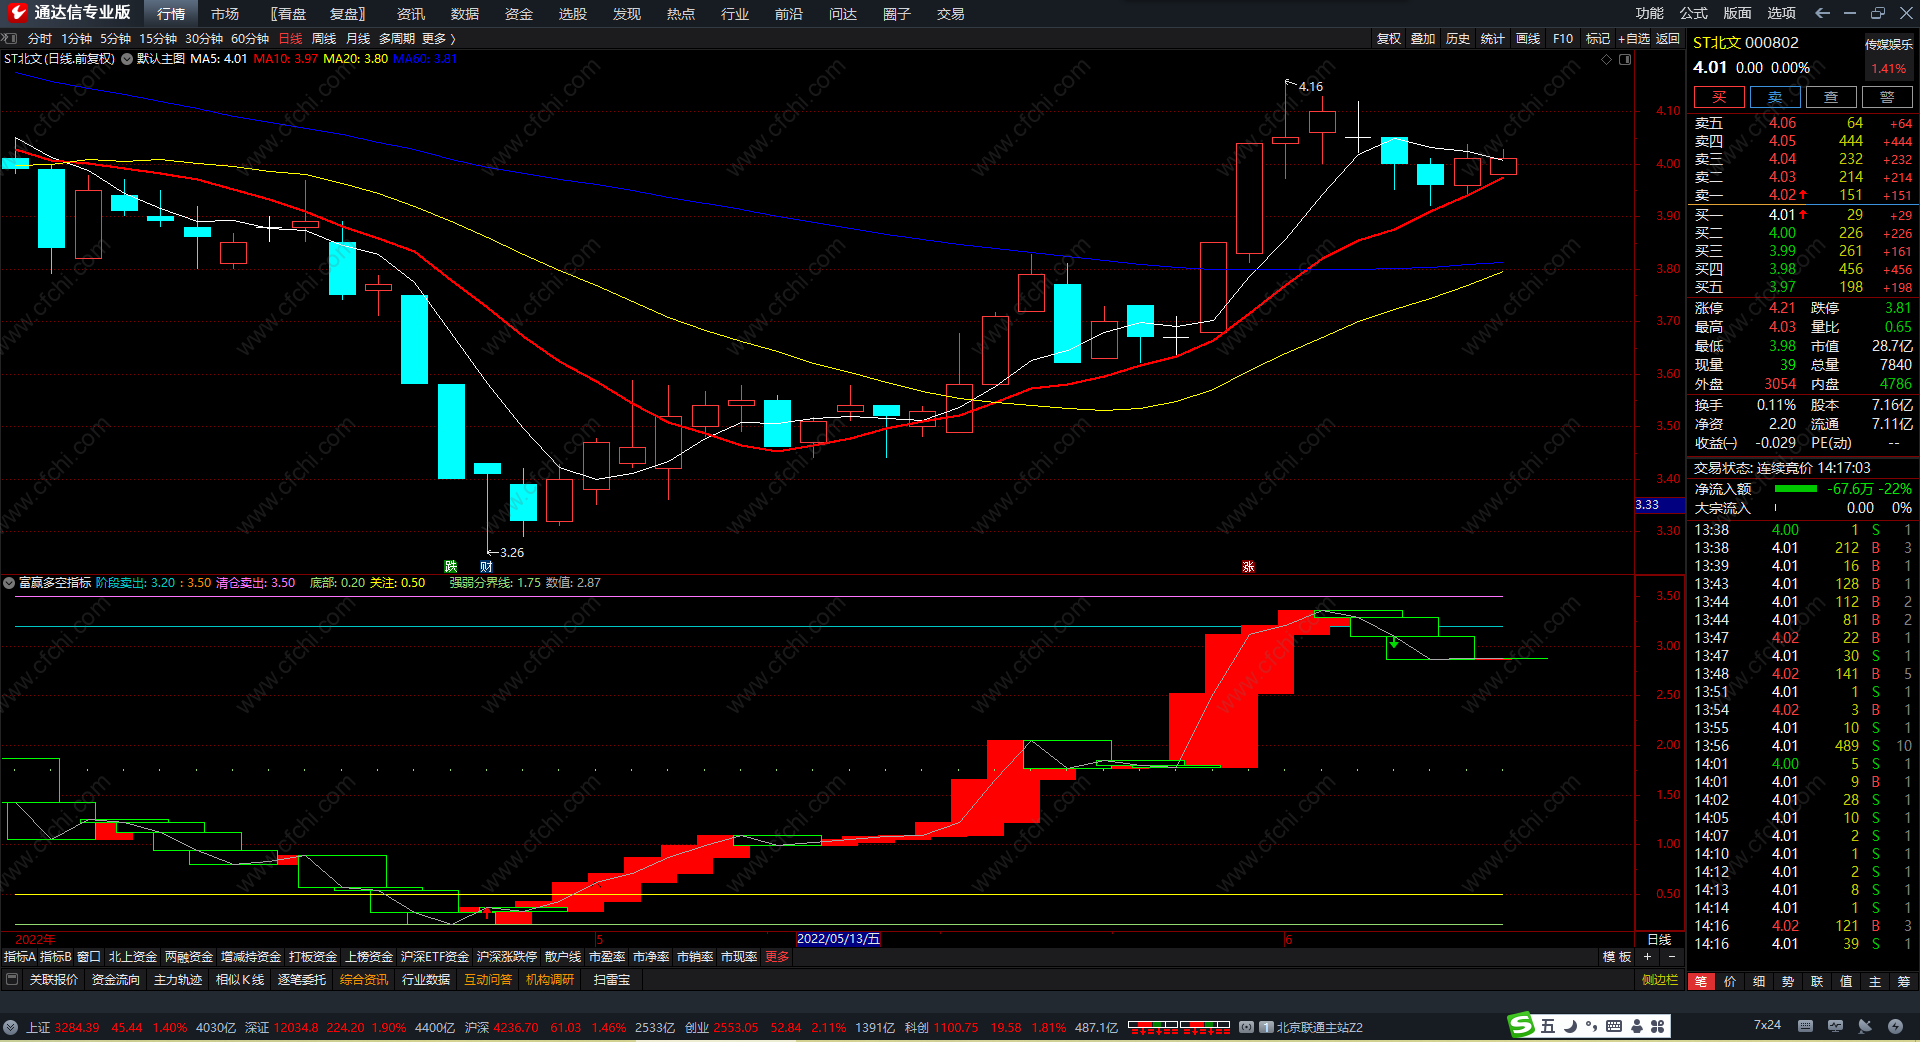The width and height of the screenshot is (1920, 1042).
Task: Click the 返回 return button
Action: click(1668, 39)
